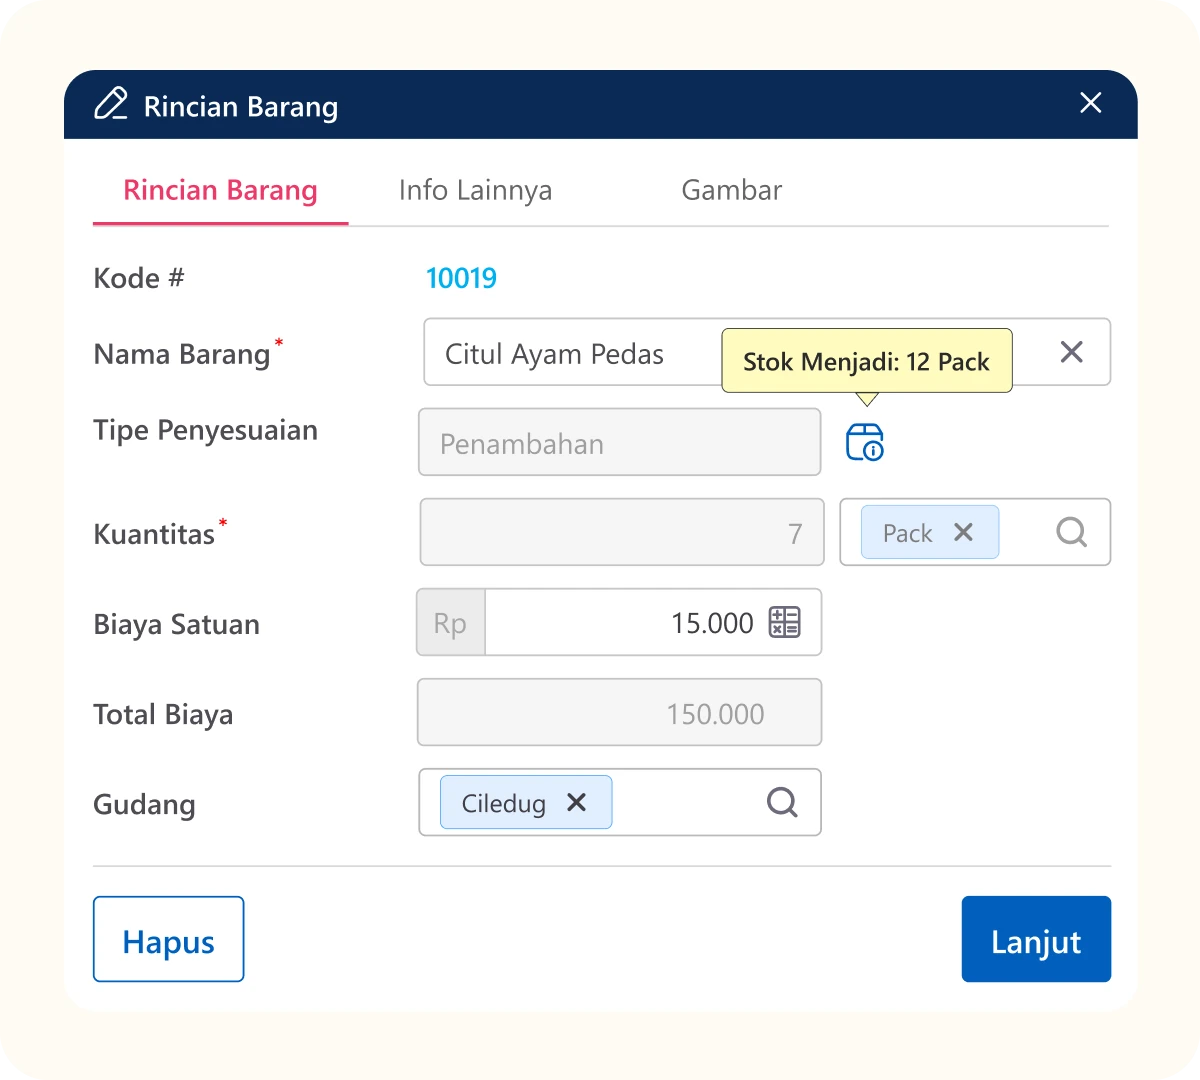
Task: Clear the Nama Barang field
Action: 1071,352
